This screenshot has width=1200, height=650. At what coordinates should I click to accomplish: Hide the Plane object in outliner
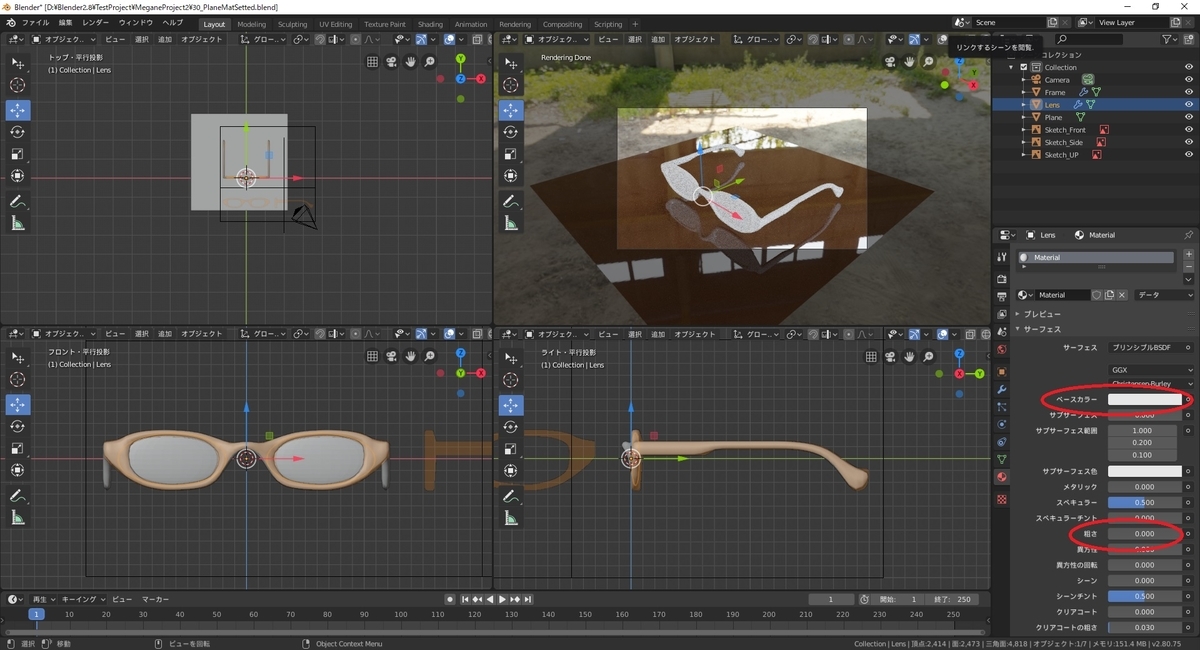[x=1189, y=117]
